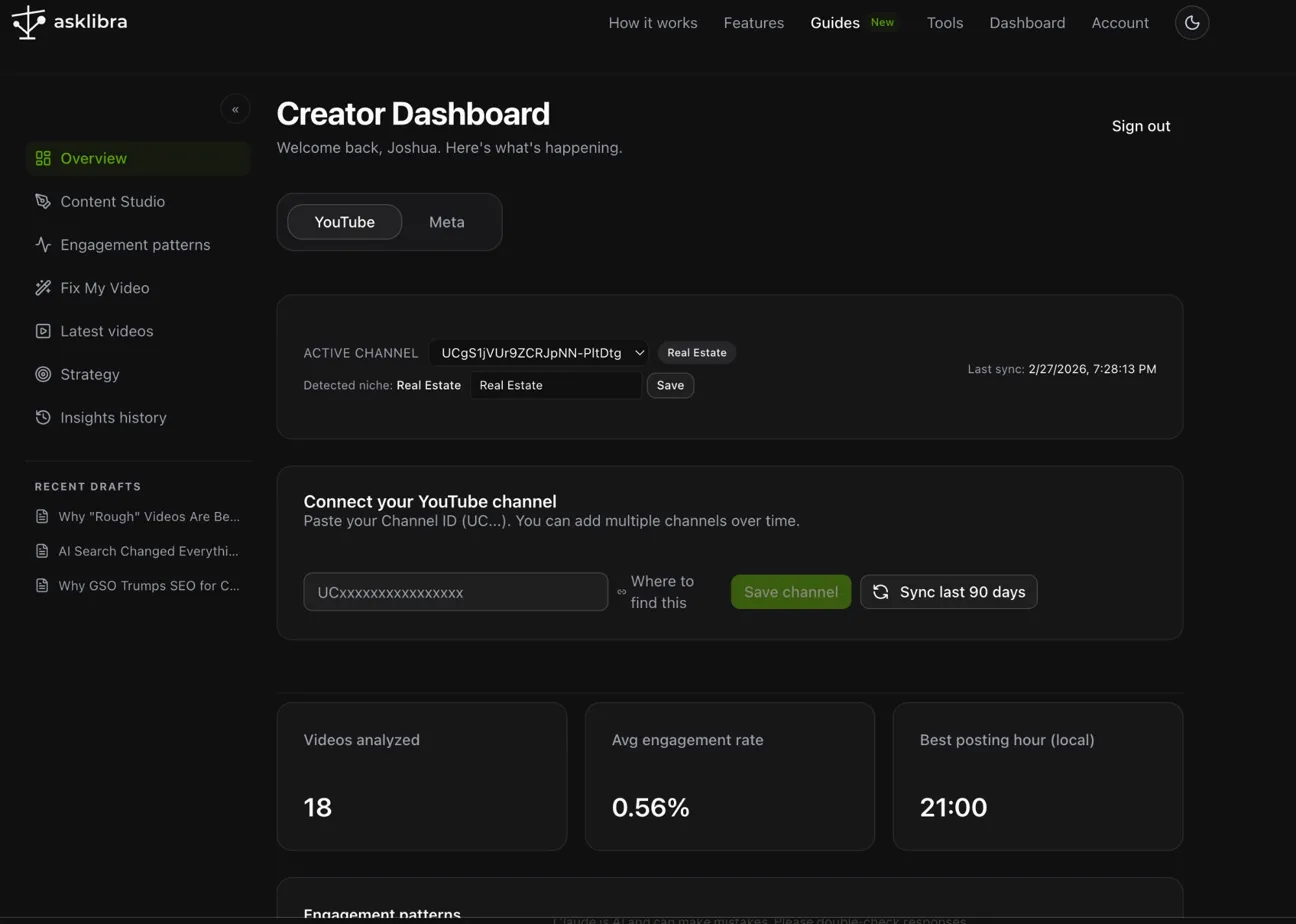Open the Where to find this link
Image resolution: width=1296 pixels, height=924 pixels.
click(x=660, y=592)
